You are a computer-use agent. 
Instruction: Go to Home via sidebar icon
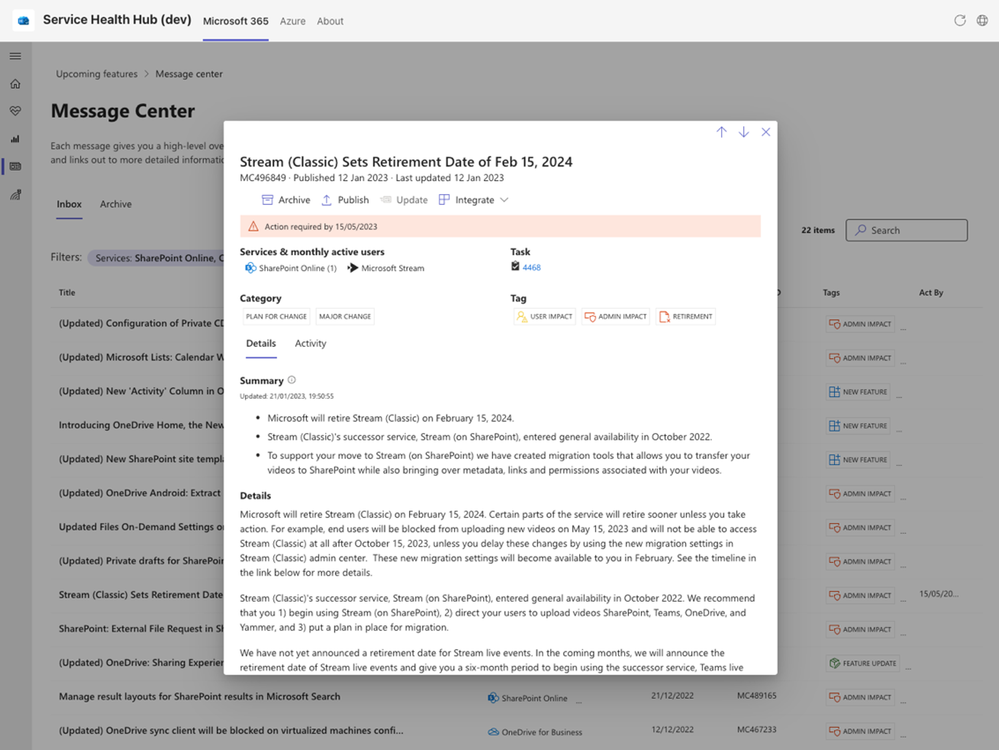15,83
